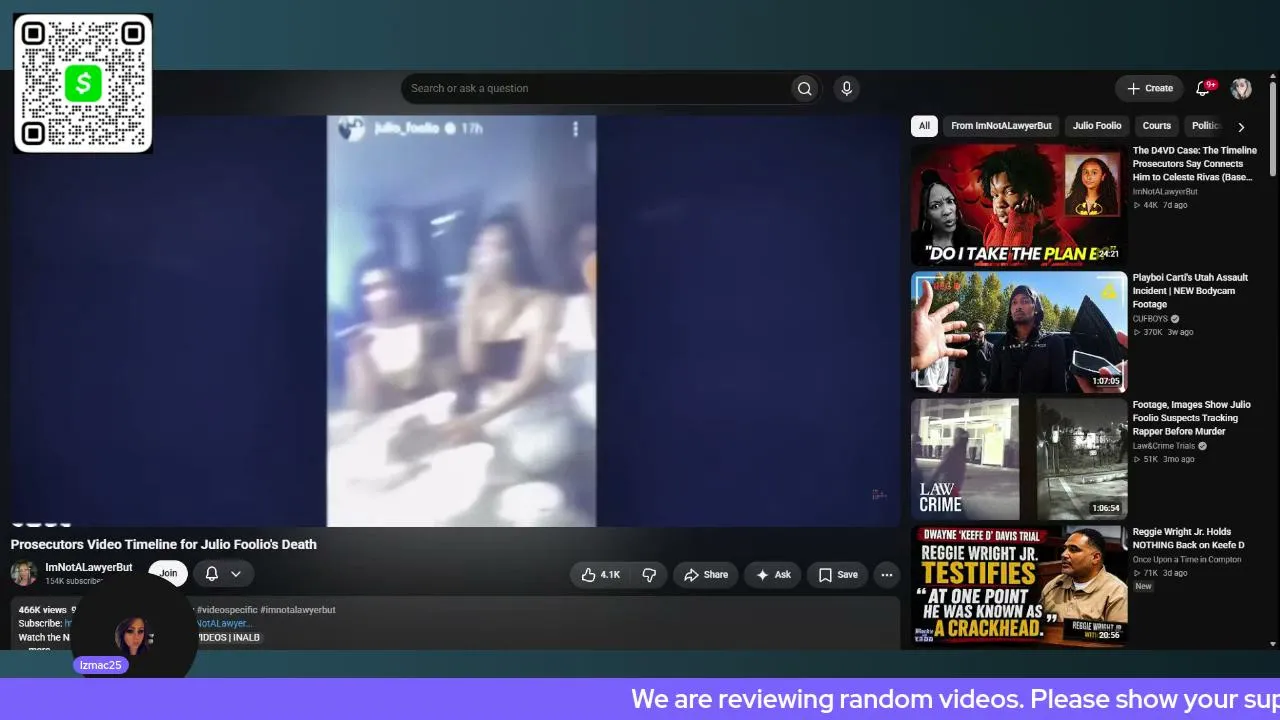This screenshot has width=1280, height=720.
Task: Open the ImNotALawyerBut channel name below the video
Action: click(x=88, y=568)
